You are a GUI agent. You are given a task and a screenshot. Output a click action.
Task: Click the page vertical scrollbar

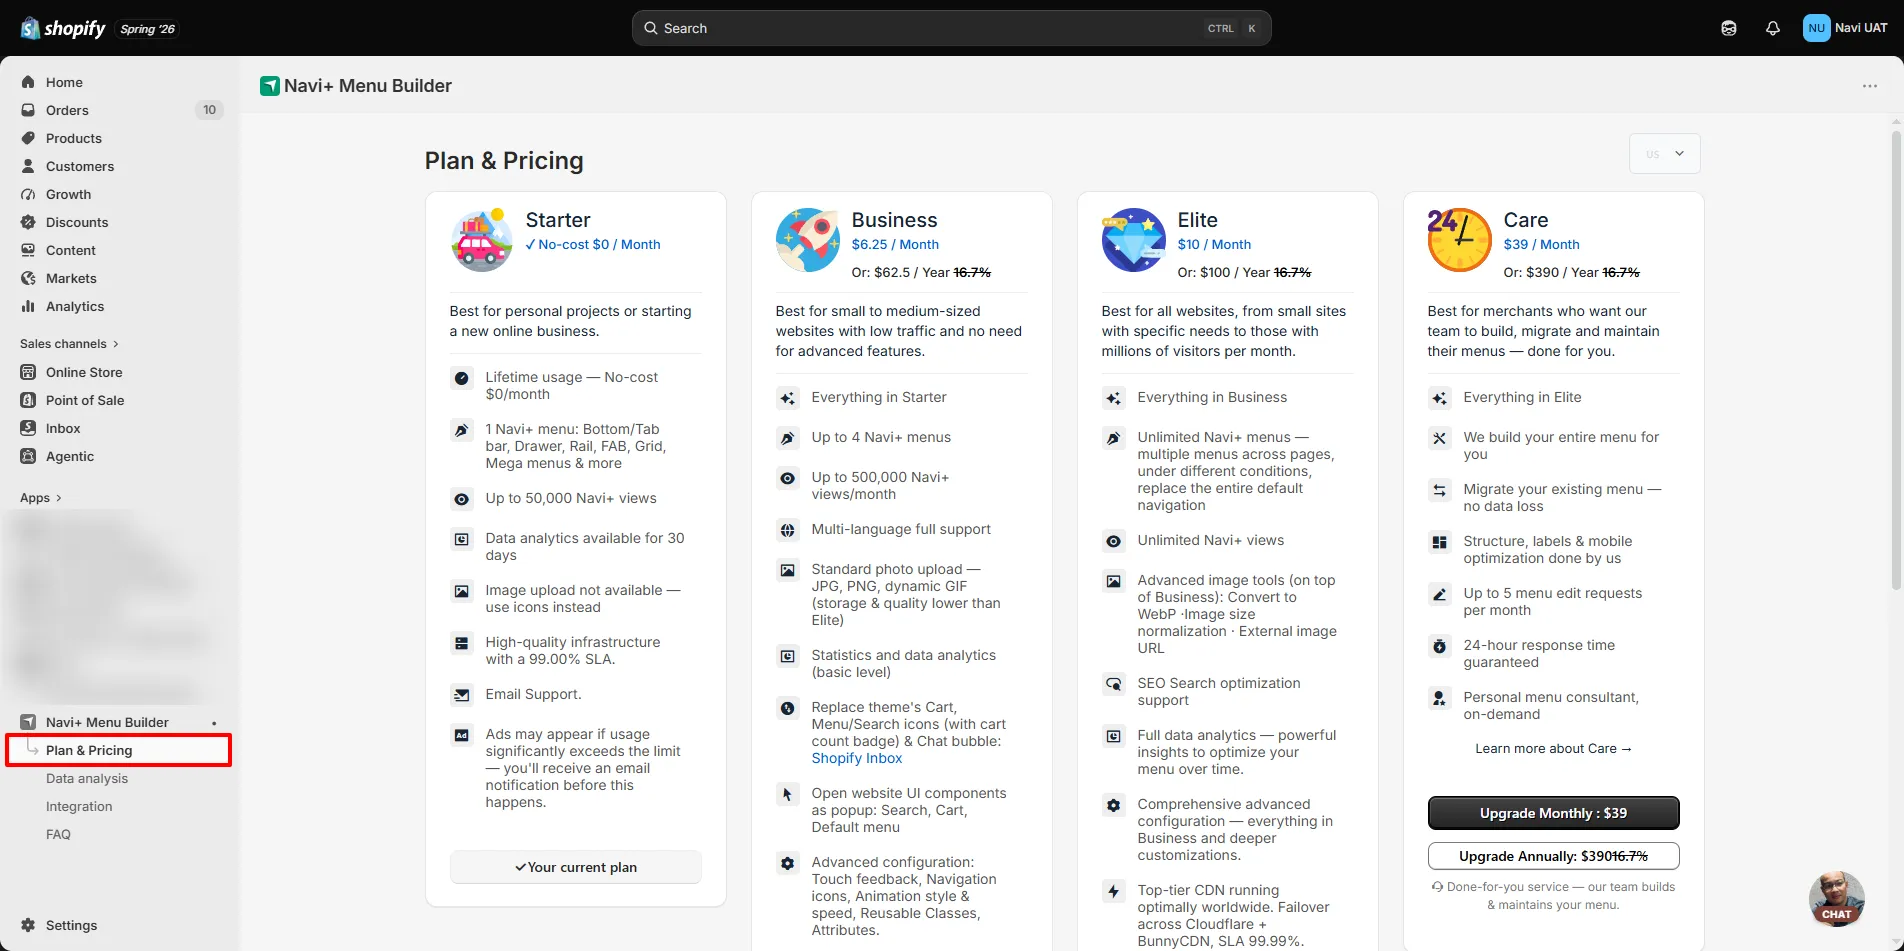pos(1896,360)
